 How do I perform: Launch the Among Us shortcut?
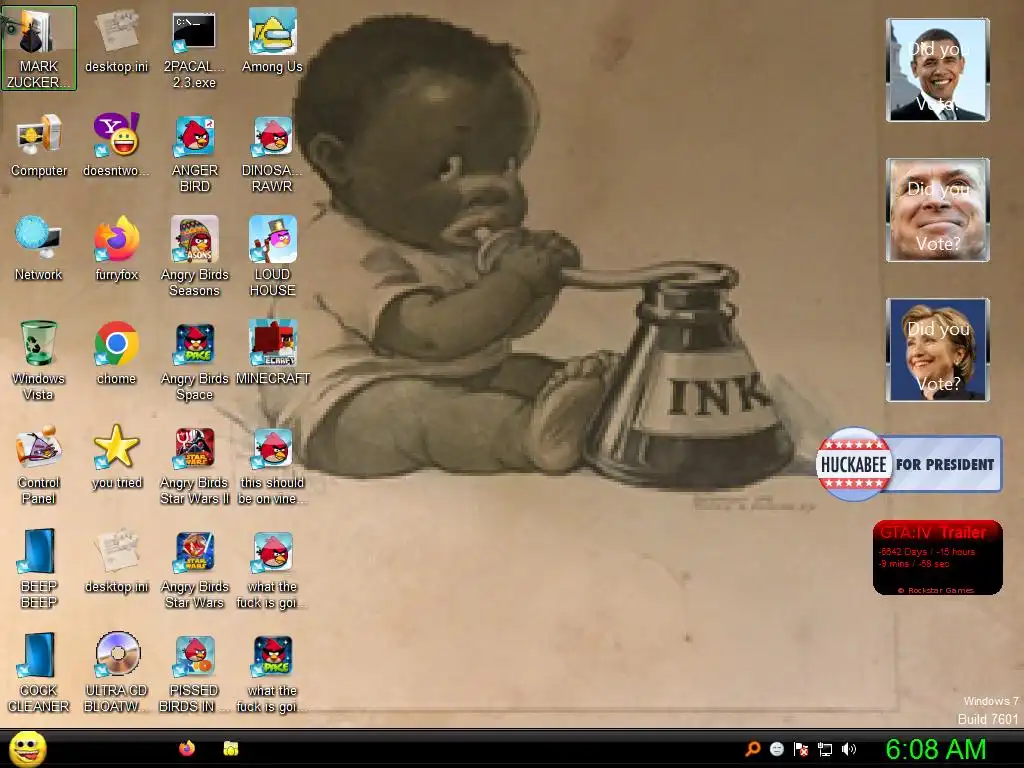tap(272, 40)
